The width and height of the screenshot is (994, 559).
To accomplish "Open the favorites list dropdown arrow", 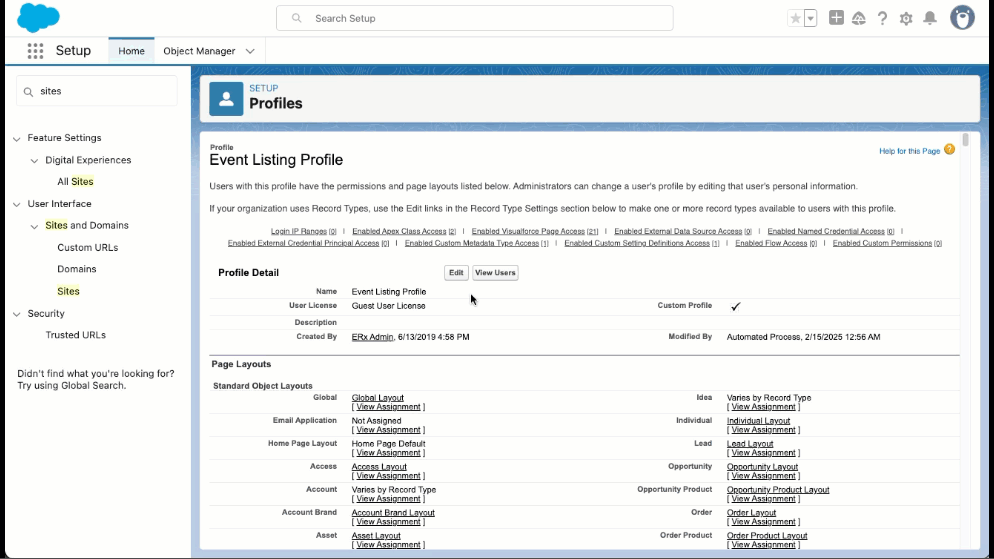I will [810, 18].
